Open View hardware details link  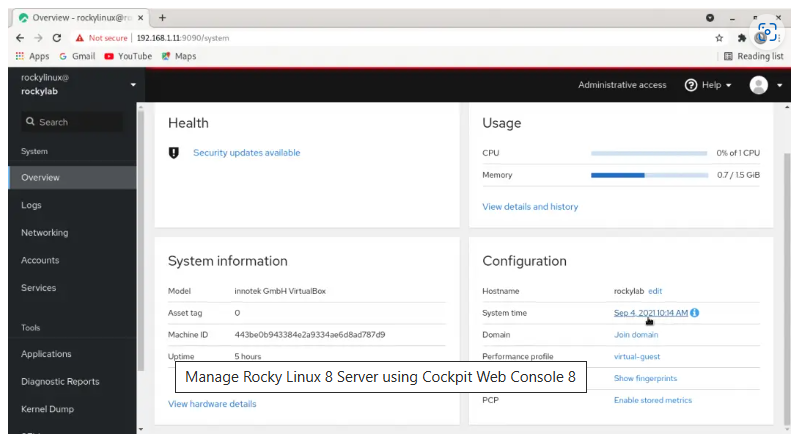point(212,404)
